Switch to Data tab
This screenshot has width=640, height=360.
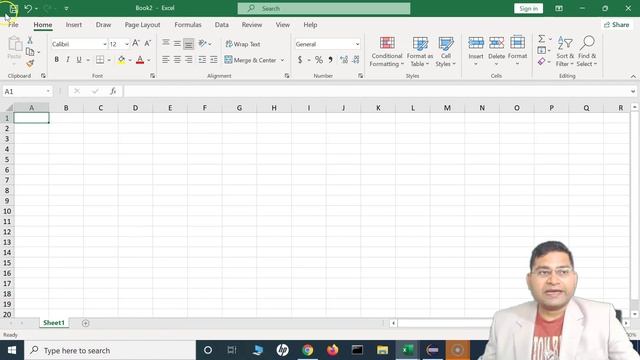tap(222, 25)
